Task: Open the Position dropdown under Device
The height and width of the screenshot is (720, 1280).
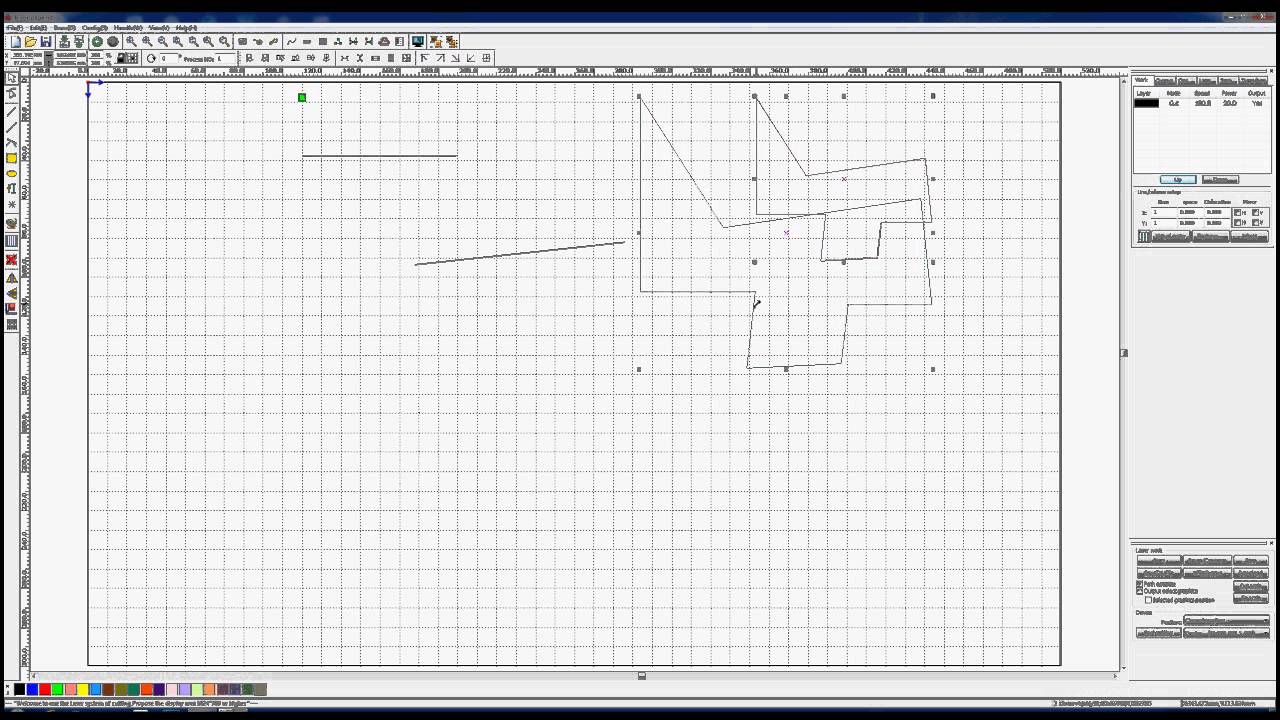Action: click(1226, 620)
